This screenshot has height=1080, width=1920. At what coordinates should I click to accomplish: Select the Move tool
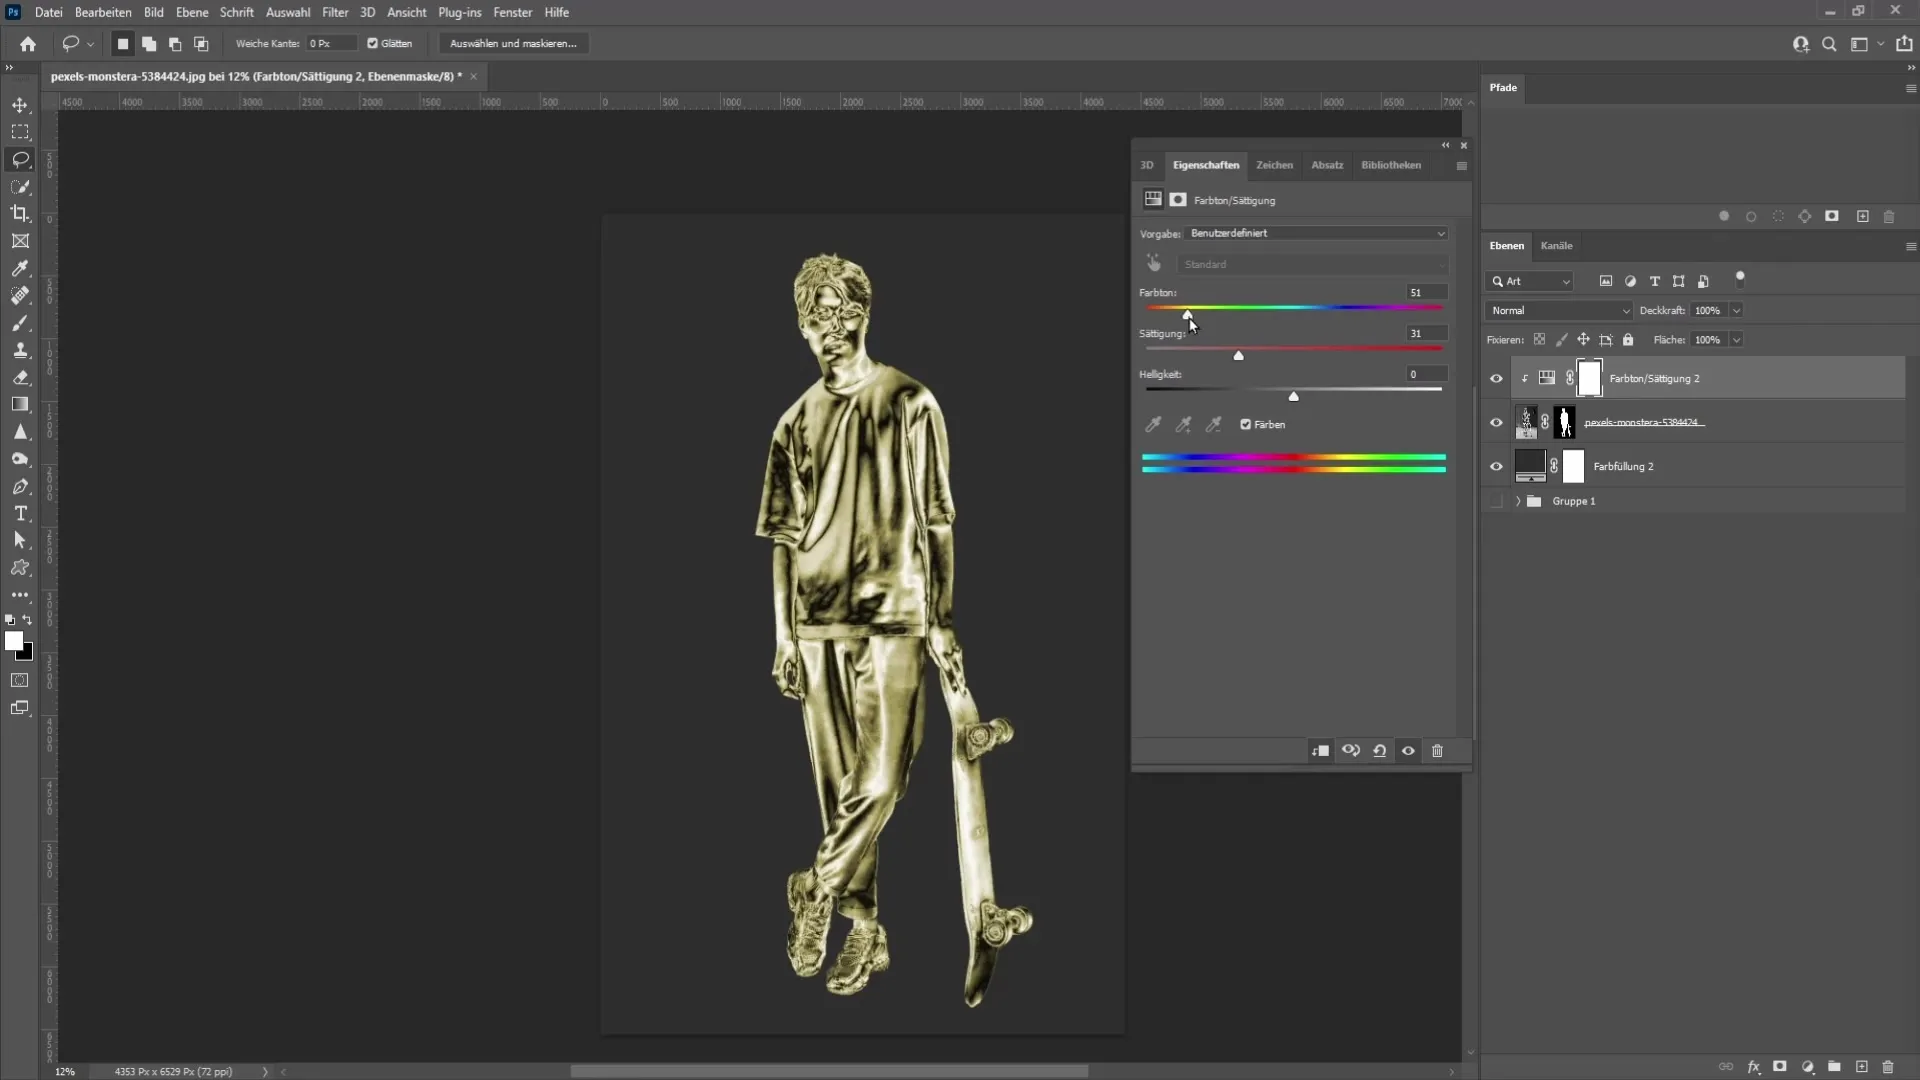point(20,104)
